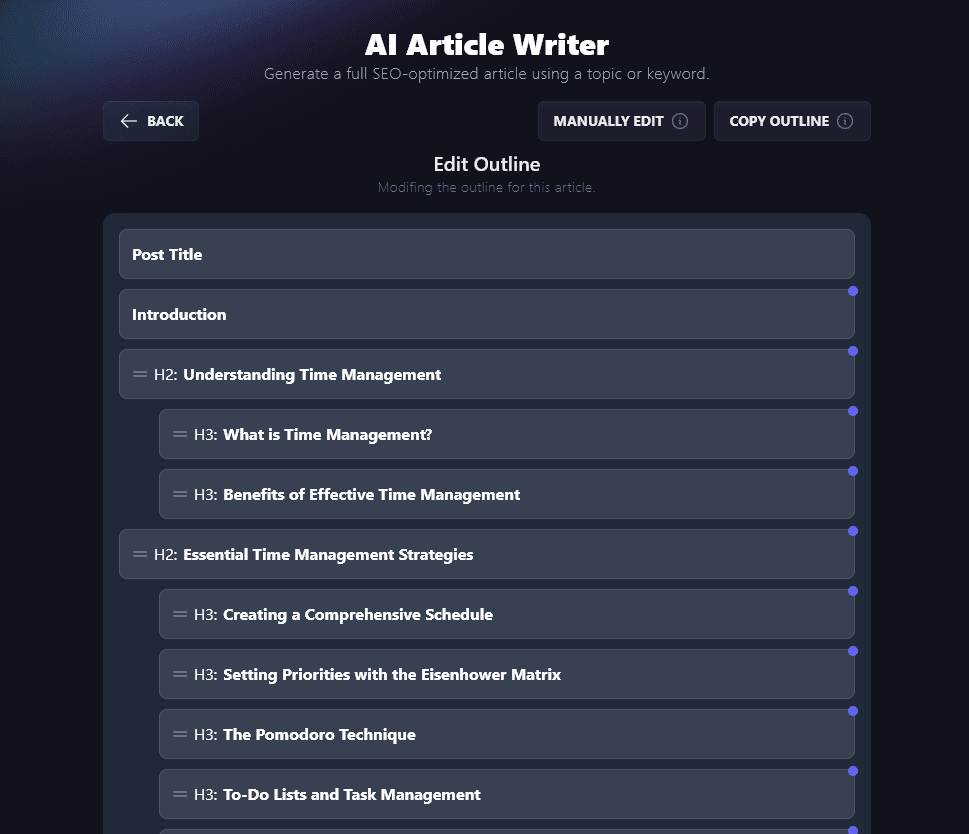Click the left arrow icon in Back button

point(128,121)
